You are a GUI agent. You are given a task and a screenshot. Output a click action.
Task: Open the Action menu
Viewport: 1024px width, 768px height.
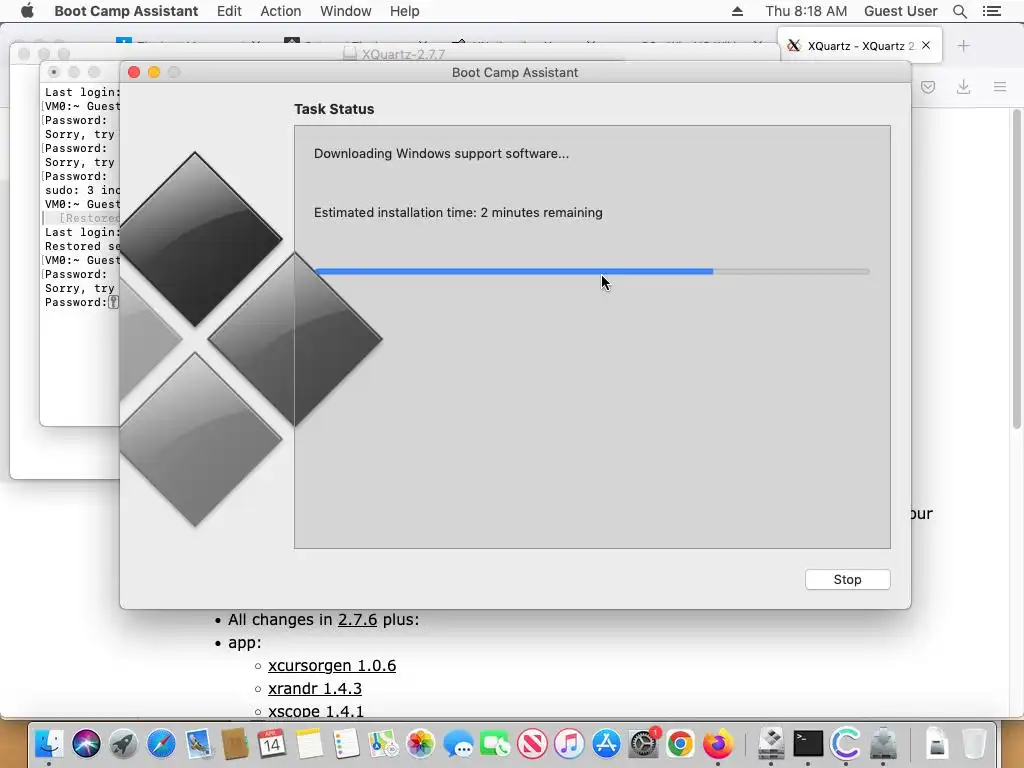point(281,11)
